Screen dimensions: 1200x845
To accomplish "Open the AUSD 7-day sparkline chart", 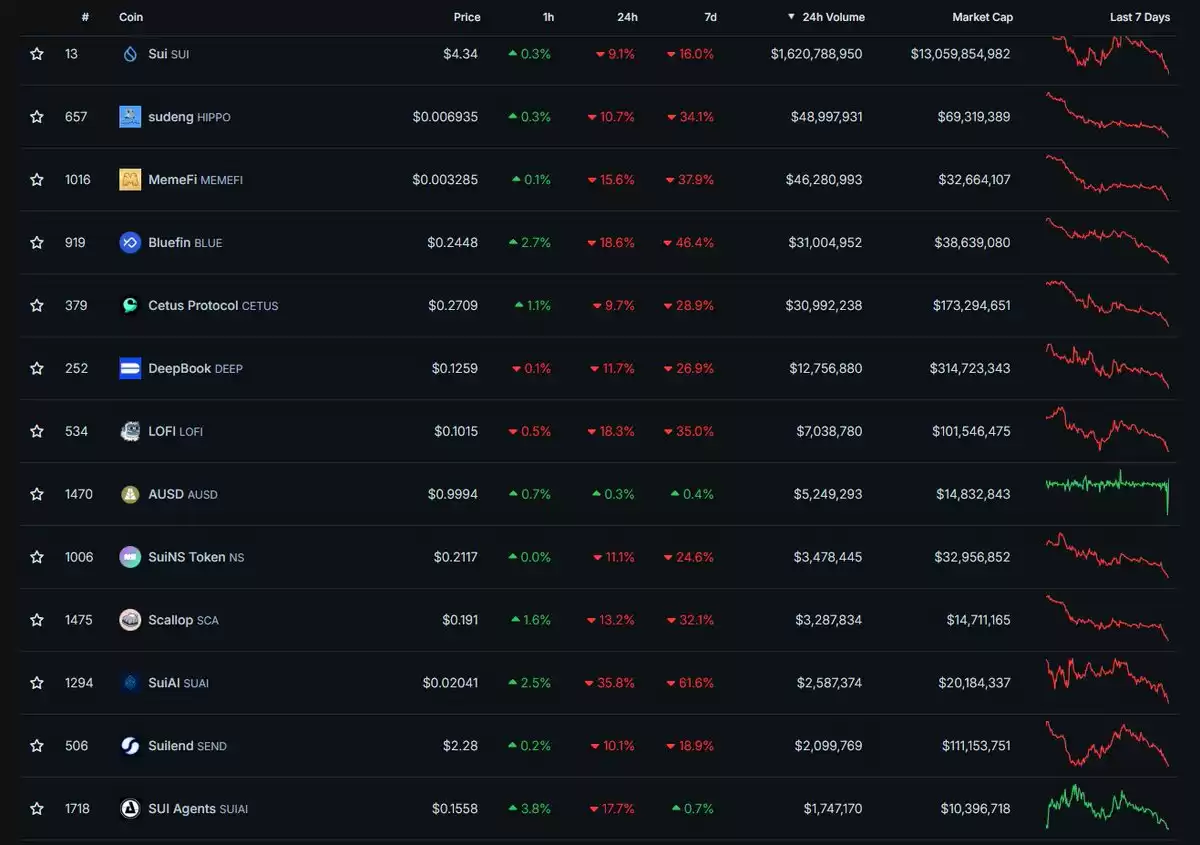I will pyautogui.click(x=1107, y=491).
